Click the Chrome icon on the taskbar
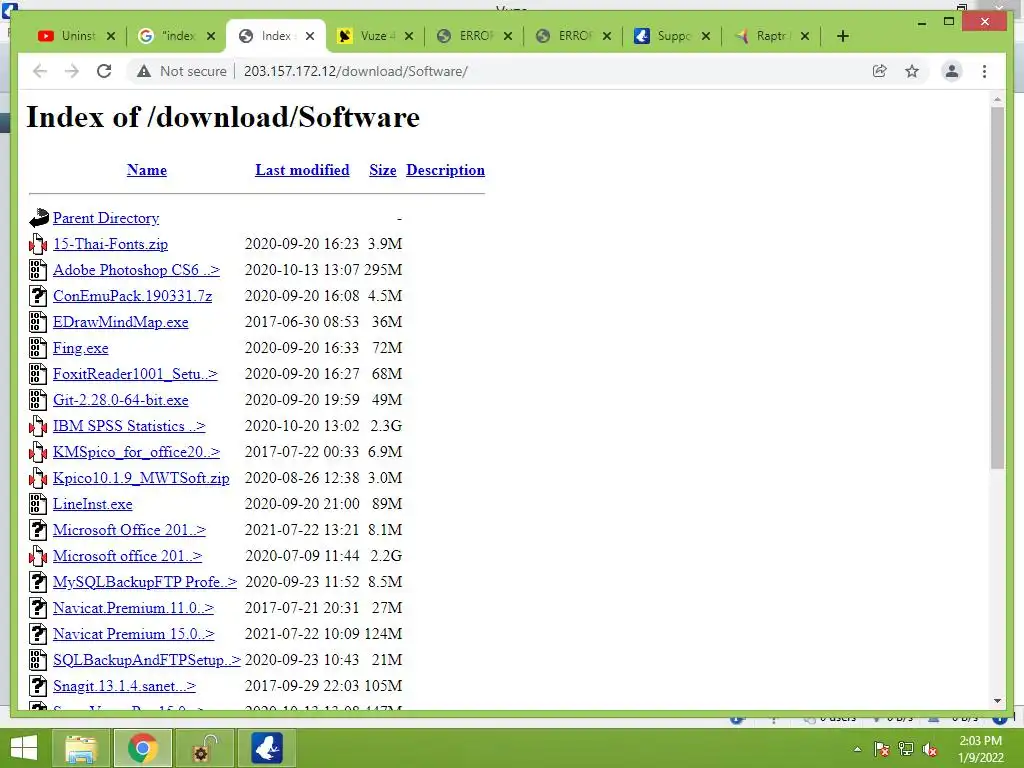 point(142,748)
